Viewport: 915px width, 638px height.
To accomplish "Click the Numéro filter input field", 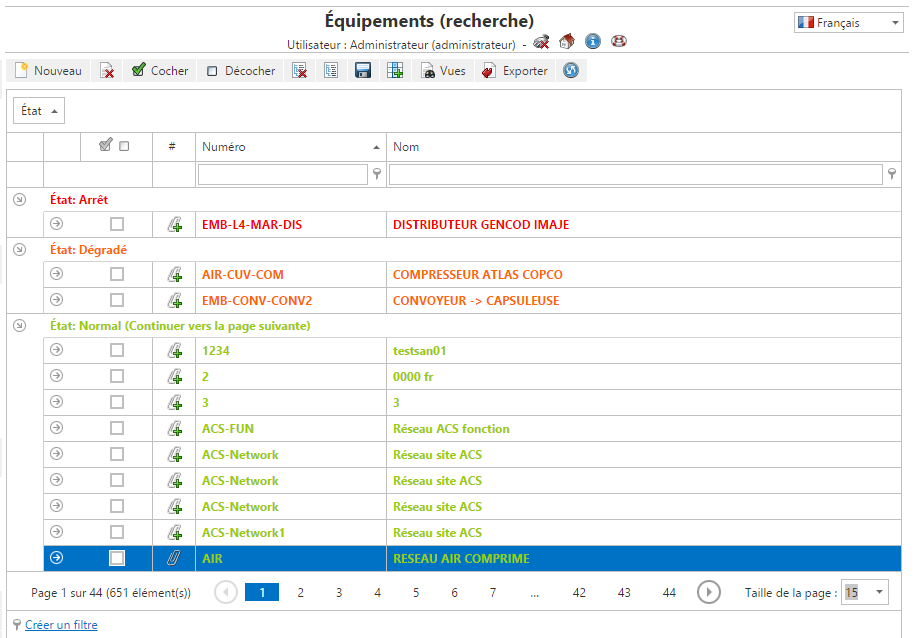I will click(x=283, y=175).
